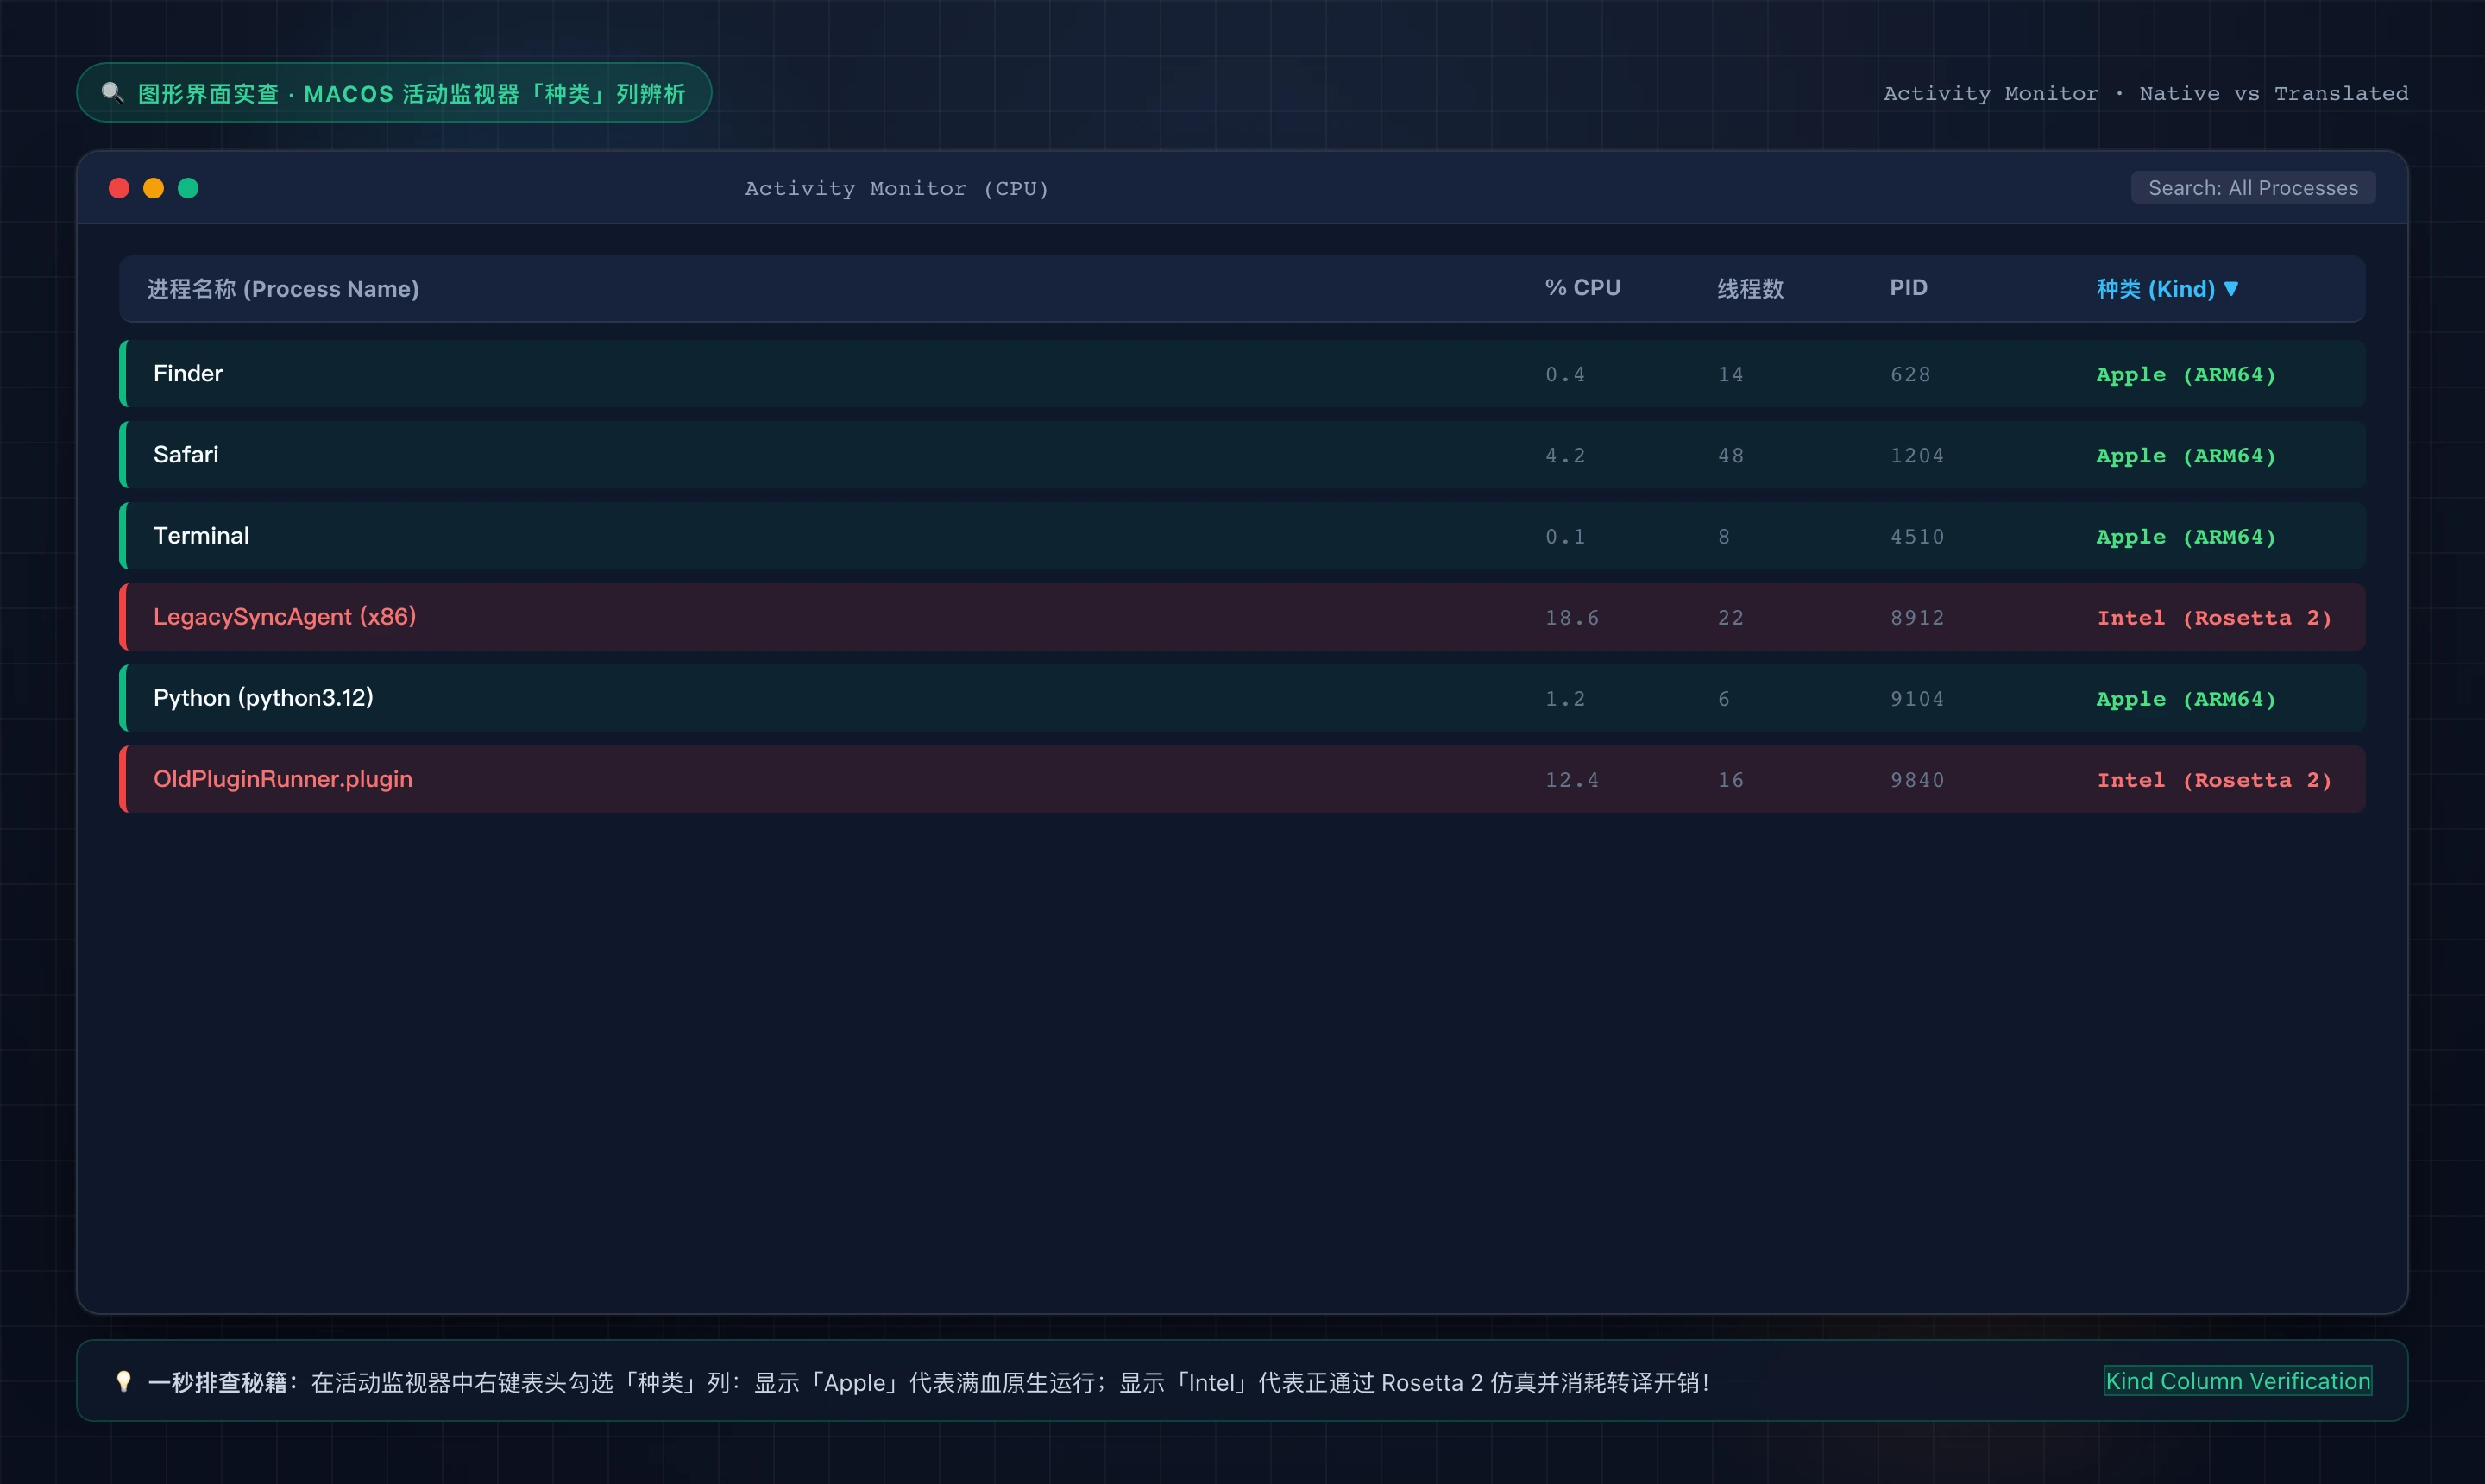Sort by the Process Name column header
This screenshot has width=2485, height=1484.
tap(283, 289)
